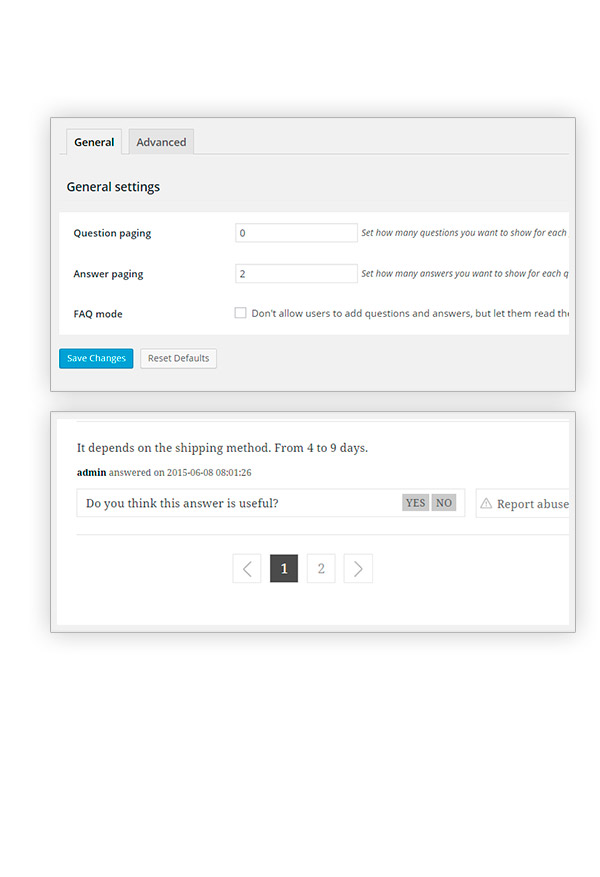Jump to page 2 in pagination

(x=321, y=569)
